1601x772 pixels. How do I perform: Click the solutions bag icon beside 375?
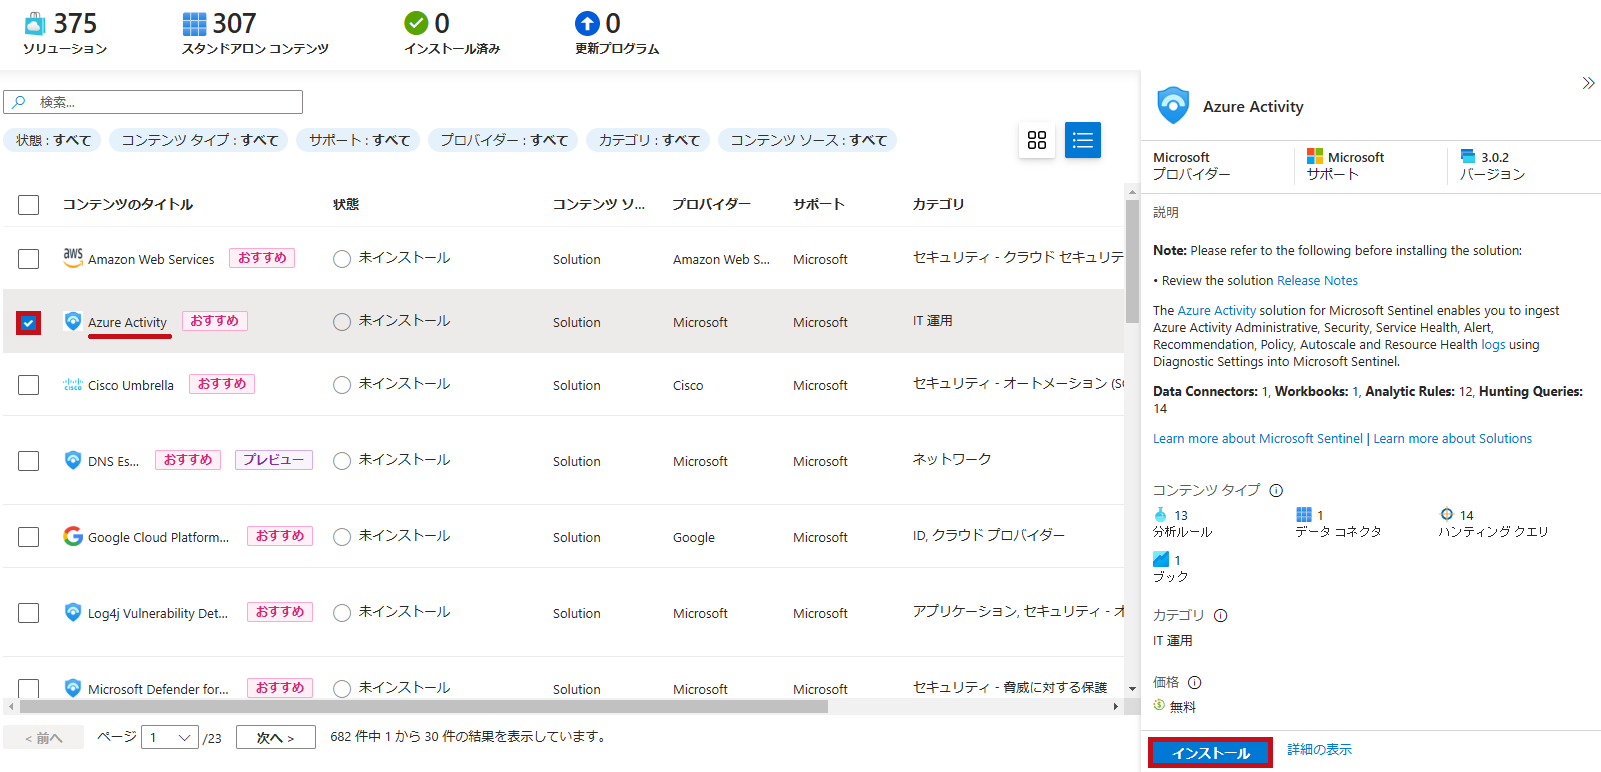(35, 23)
